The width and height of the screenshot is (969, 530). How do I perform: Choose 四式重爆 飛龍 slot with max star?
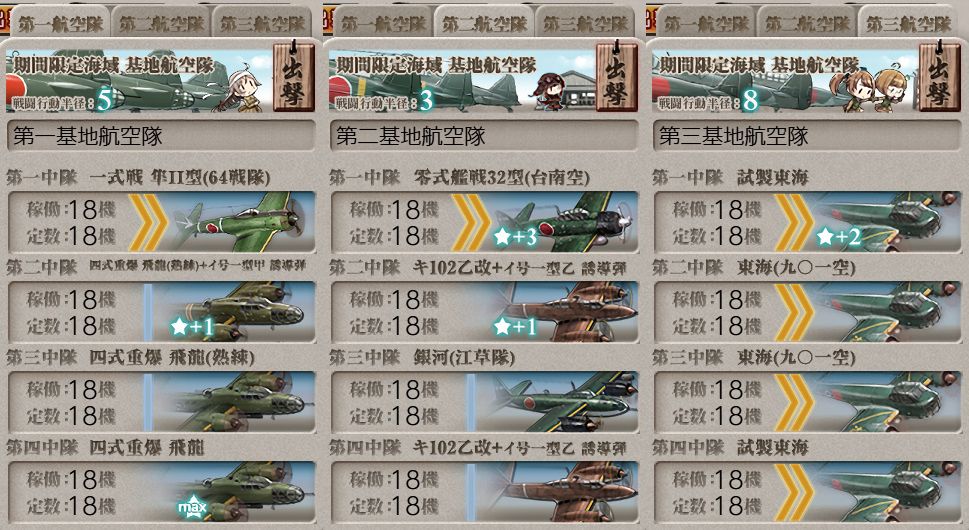tap(162, 492)
